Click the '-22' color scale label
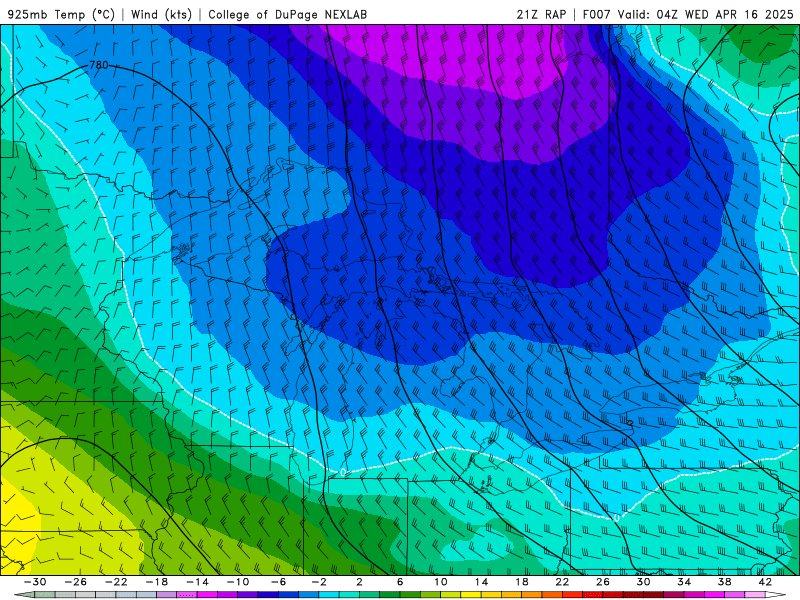 (116, 582)
